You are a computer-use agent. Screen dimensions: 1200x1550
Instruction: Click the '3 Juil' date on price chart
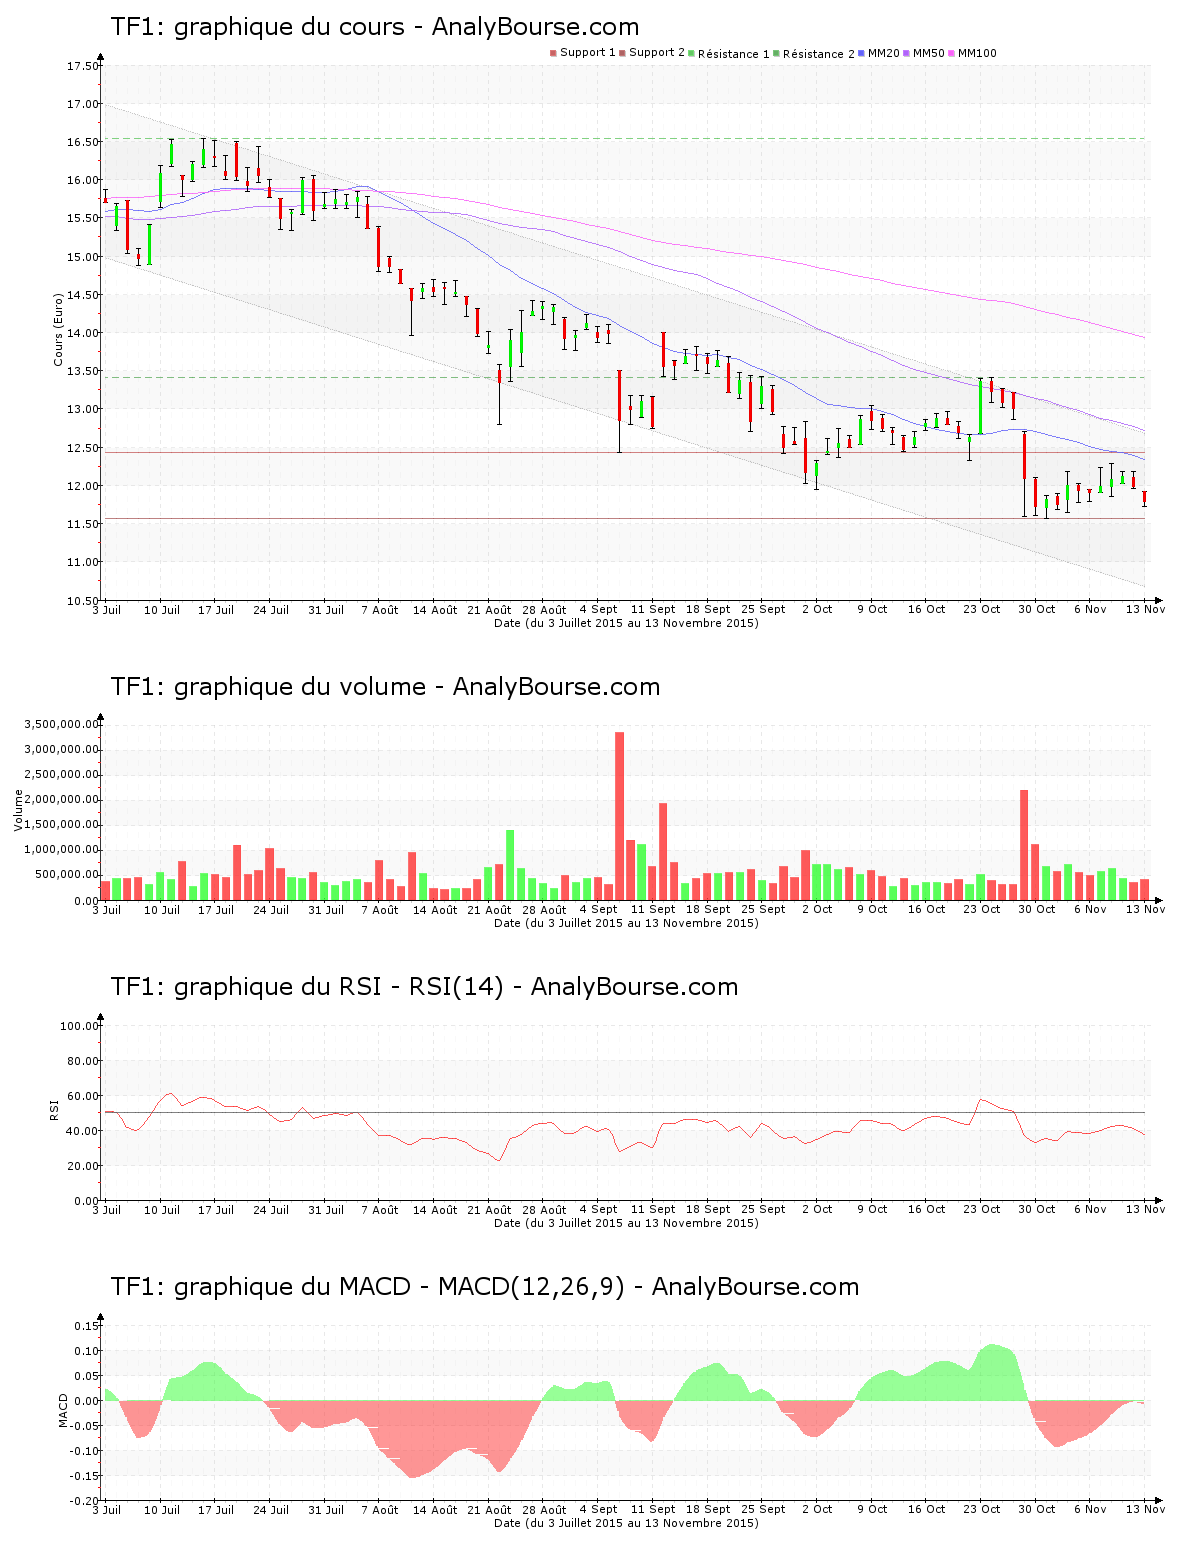pyautogui.click(x=106, y=610)
